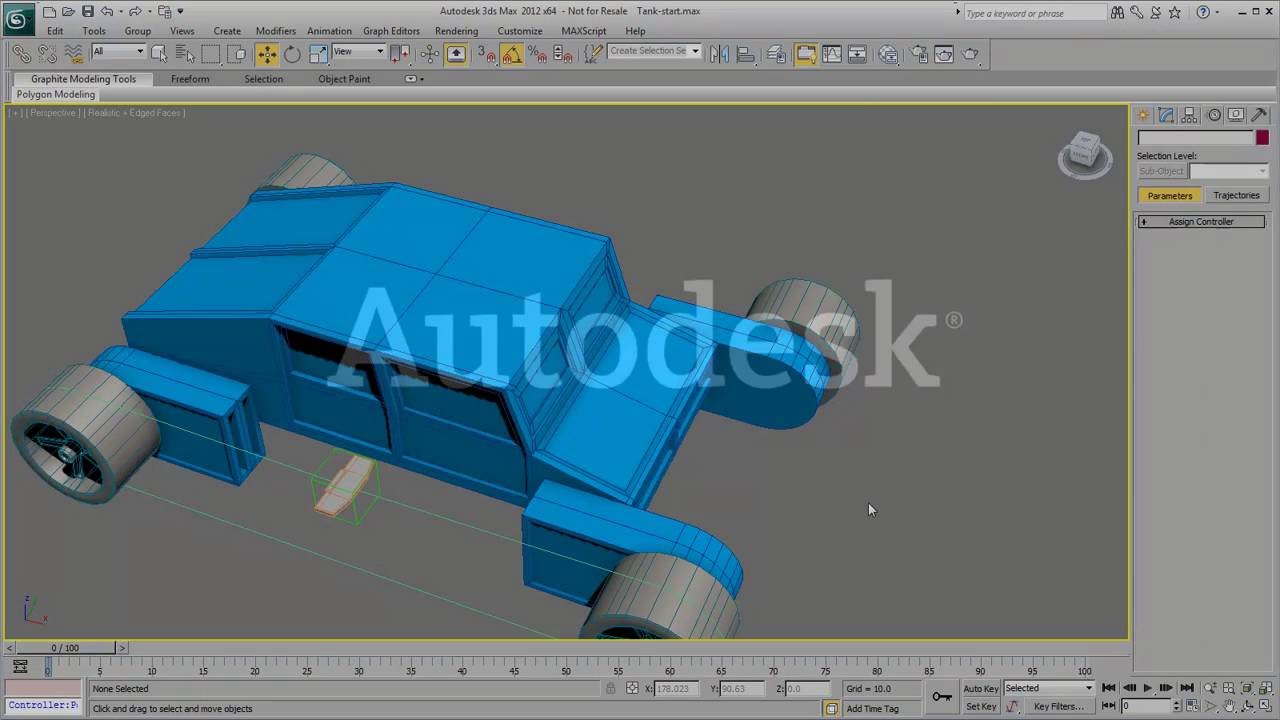Click the Bind to Space Warp tool

[x=73, y=54]
